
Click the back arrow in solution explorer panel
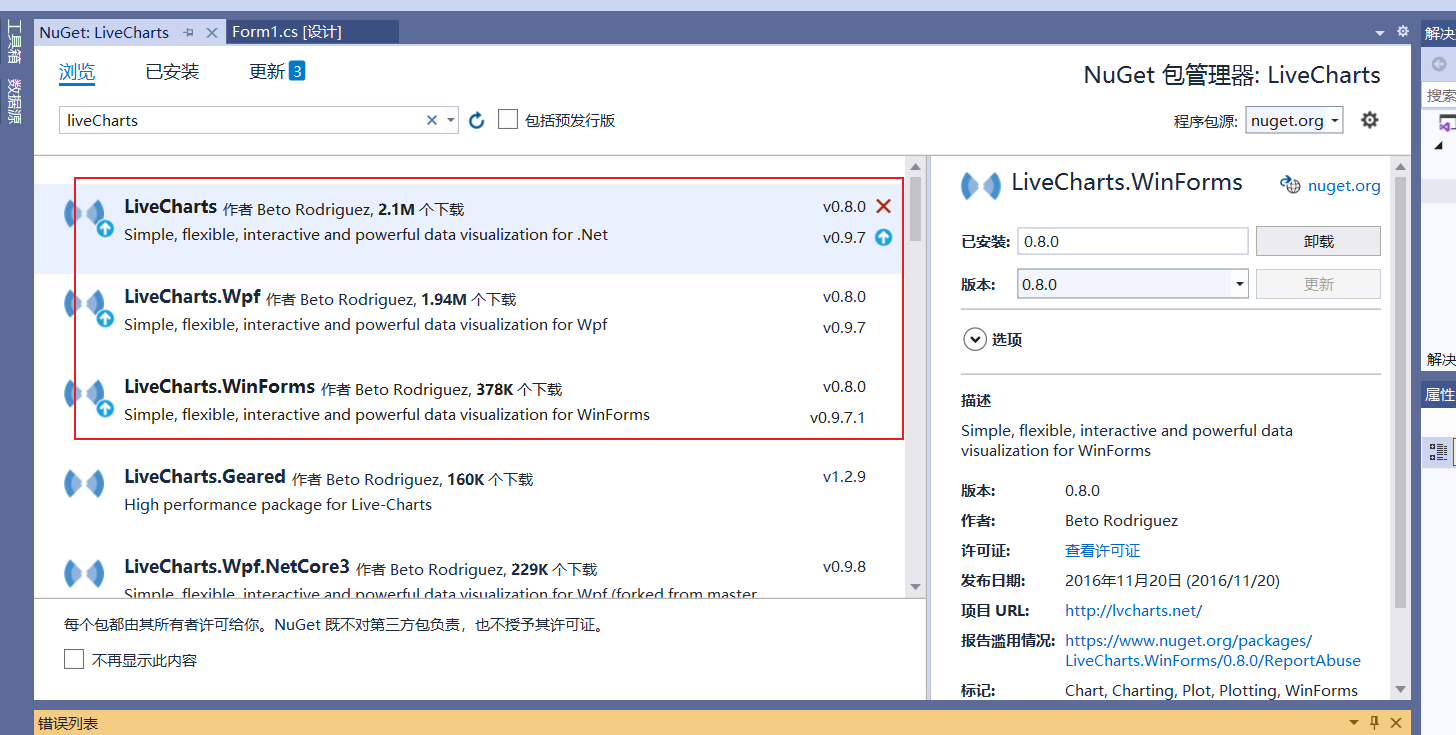tap(1439, 64)
